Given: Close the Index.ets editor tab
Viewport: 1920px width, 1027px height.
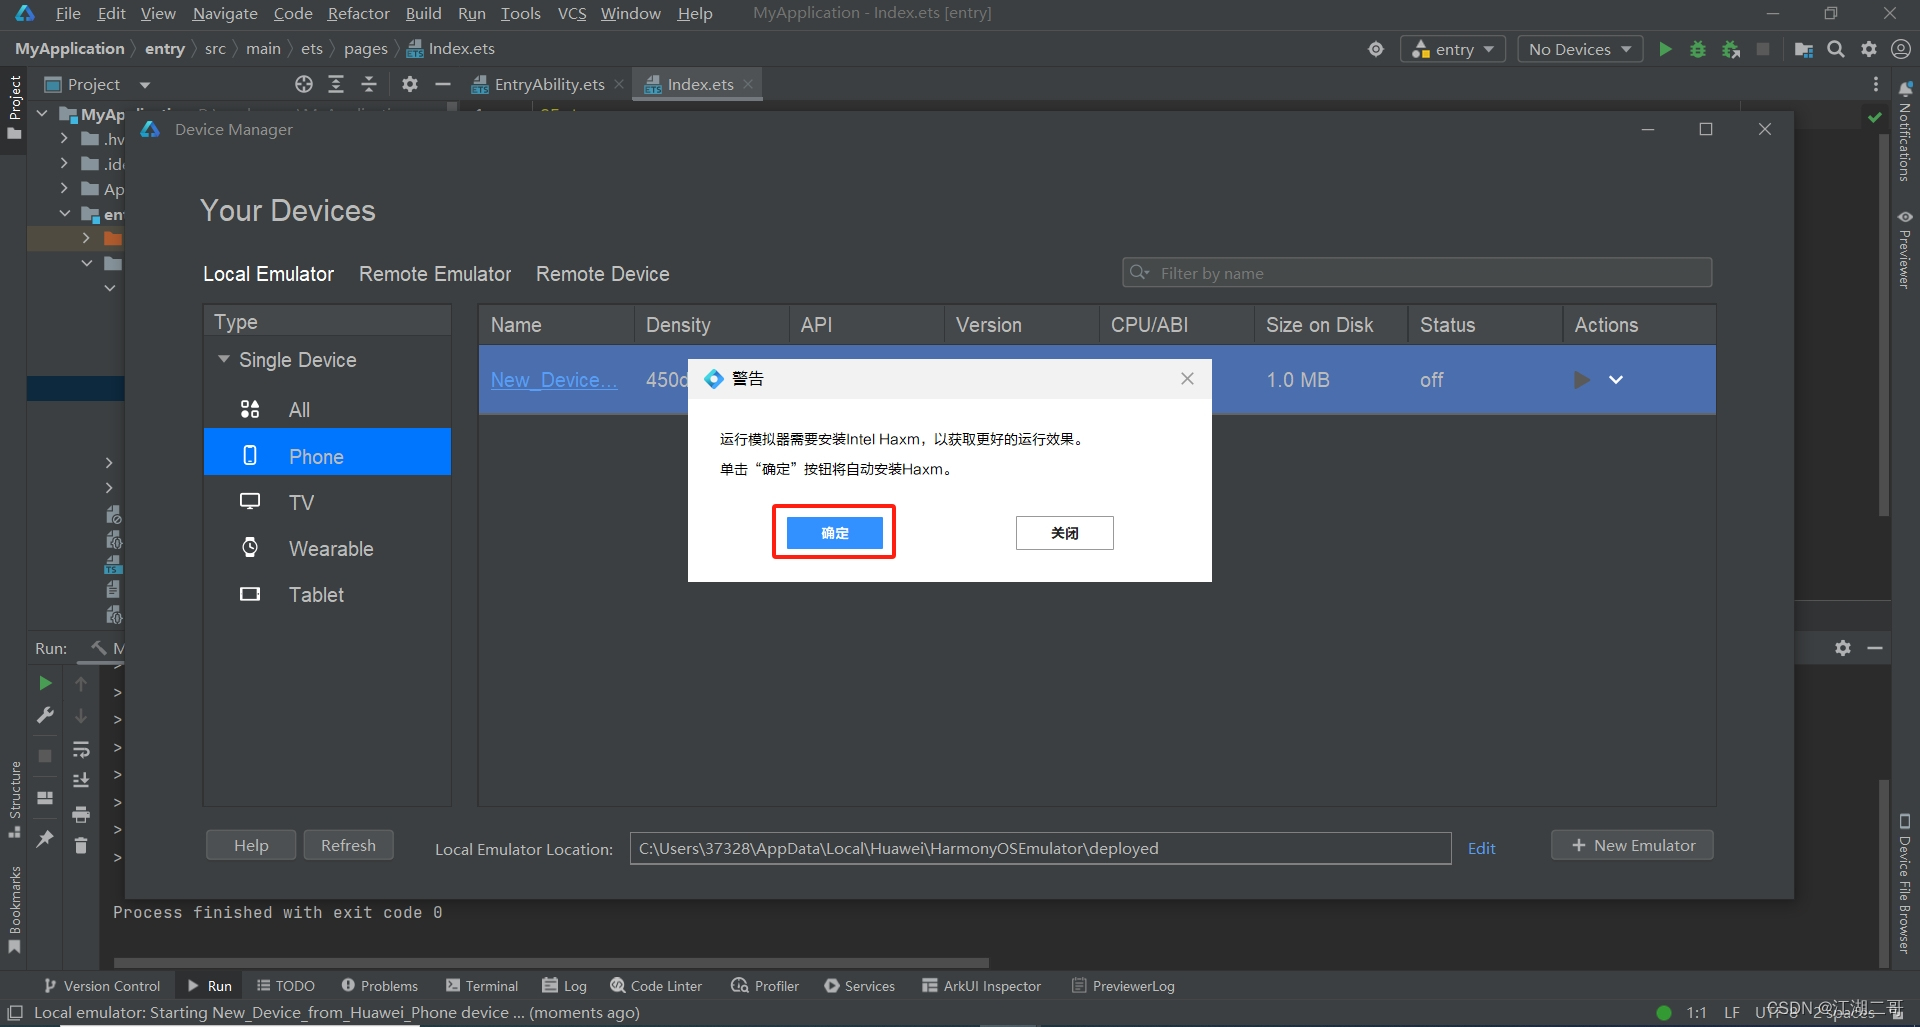Looking at the screenshot, I should coord(748,84).
